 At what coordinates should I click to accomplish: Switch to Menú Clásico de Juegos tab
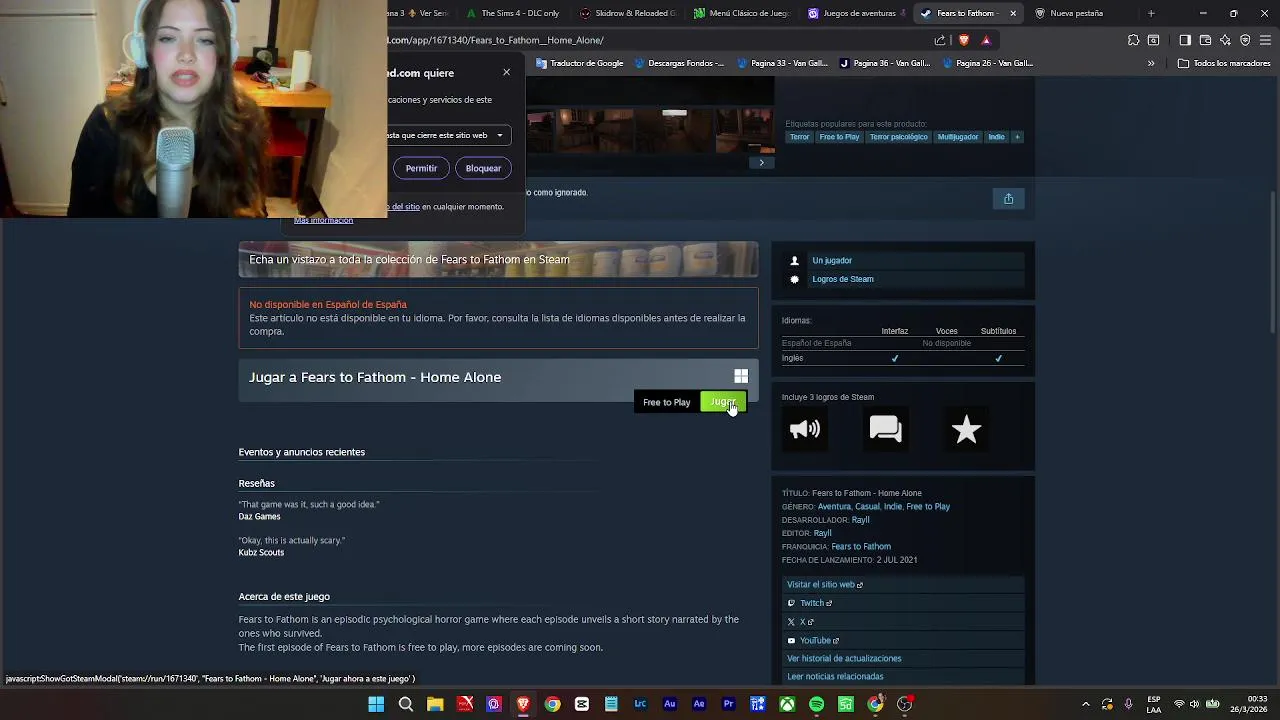tap(741, 13)
